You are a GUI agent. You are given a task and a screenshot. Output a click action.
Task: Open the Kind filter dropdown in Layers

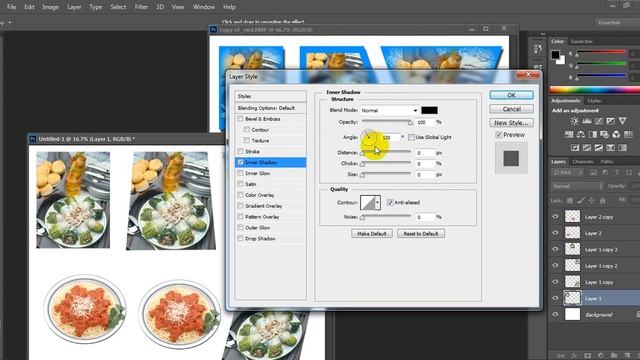click(568, 173)
